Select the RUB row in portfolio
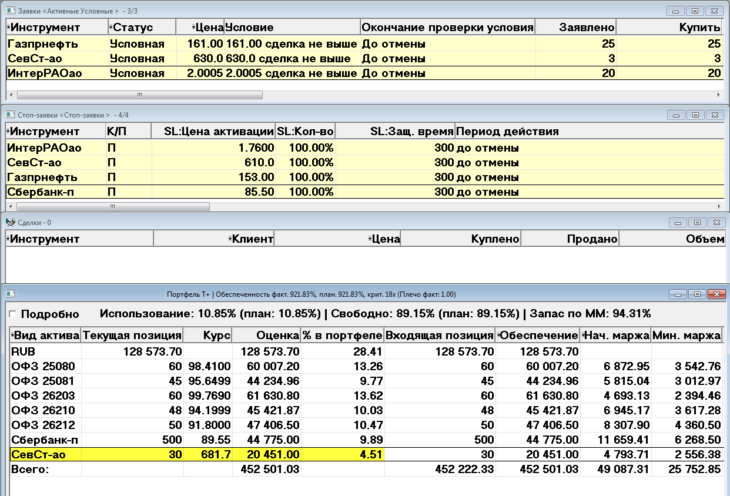 coord(366,351)
